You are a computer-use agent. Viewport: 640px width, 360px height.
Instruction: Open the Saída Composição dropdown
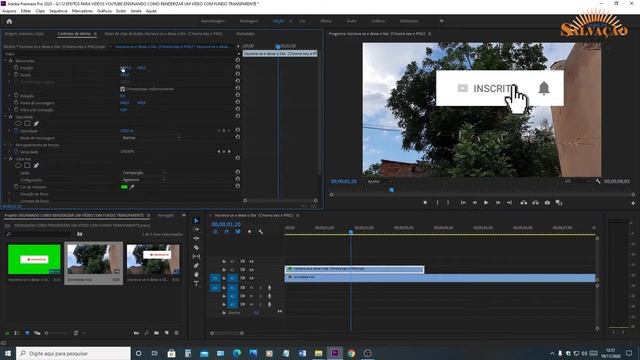point(144,173)
